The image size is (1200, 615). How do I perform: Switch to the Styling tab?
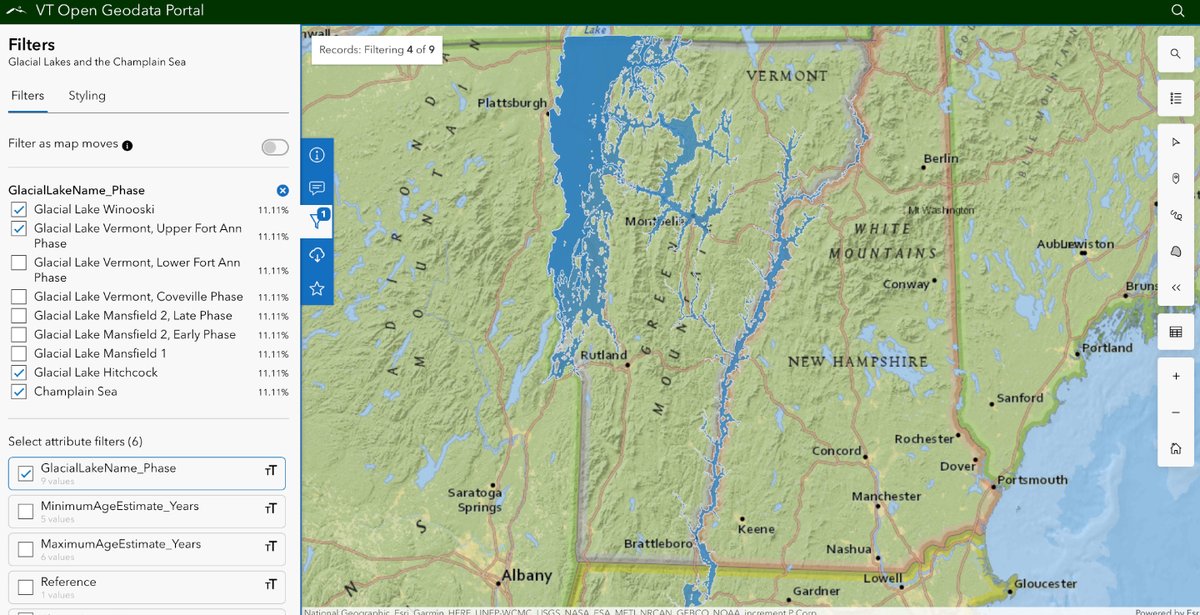click(x=87, y=96)
